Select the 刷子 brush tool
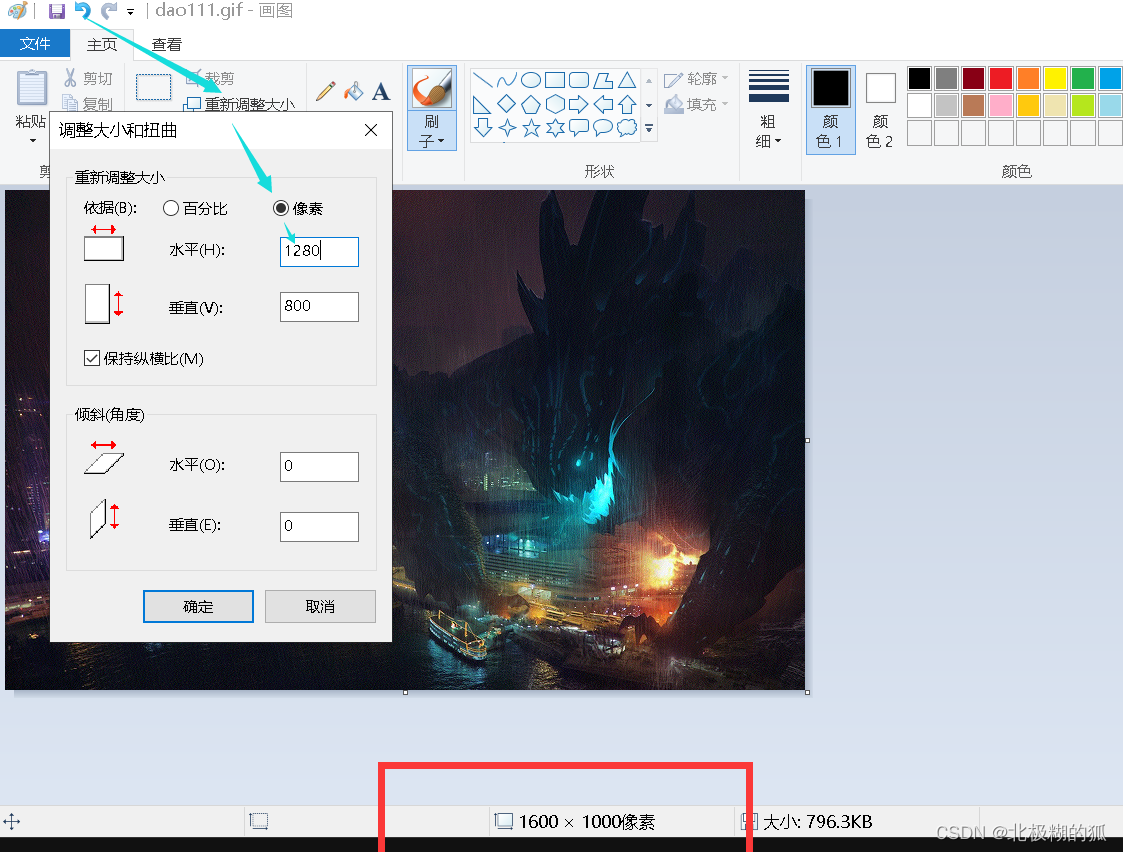The image size is (1123, 852). (432, 88)
